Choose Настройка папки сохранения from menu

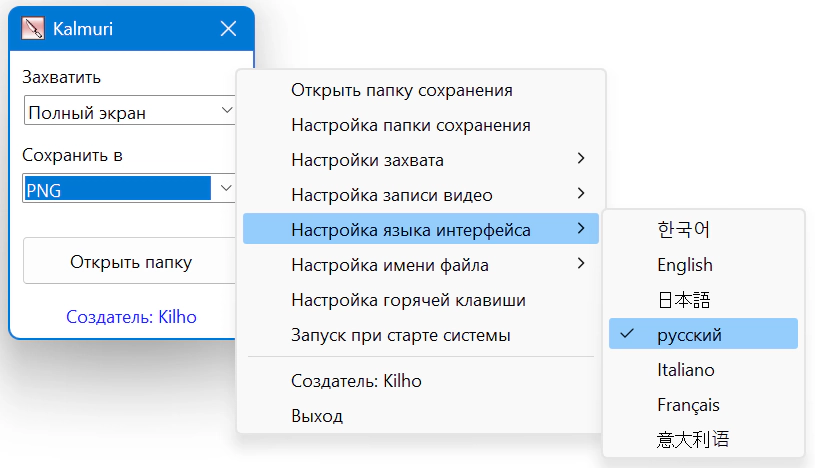point(410,125)
